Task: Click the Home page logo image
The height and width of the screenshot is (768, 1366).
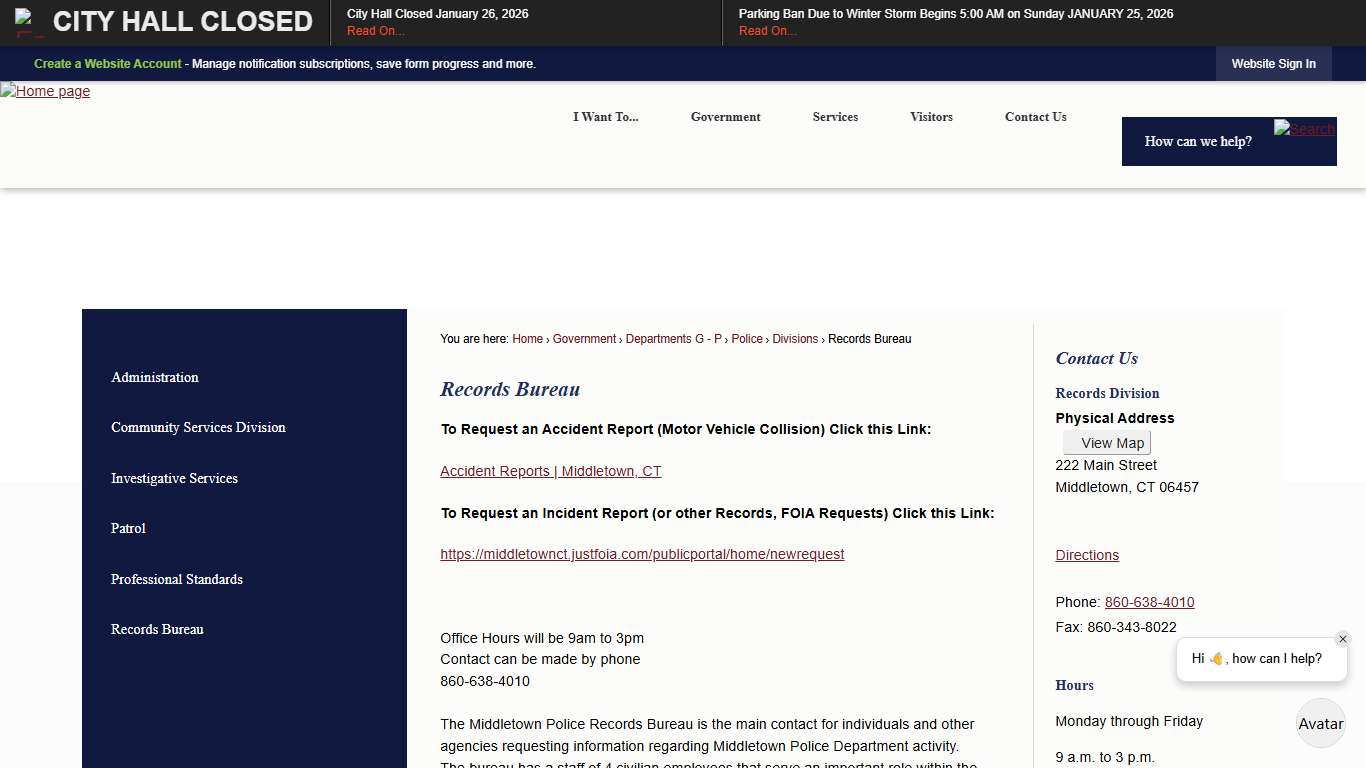Action: pos(45,91)
